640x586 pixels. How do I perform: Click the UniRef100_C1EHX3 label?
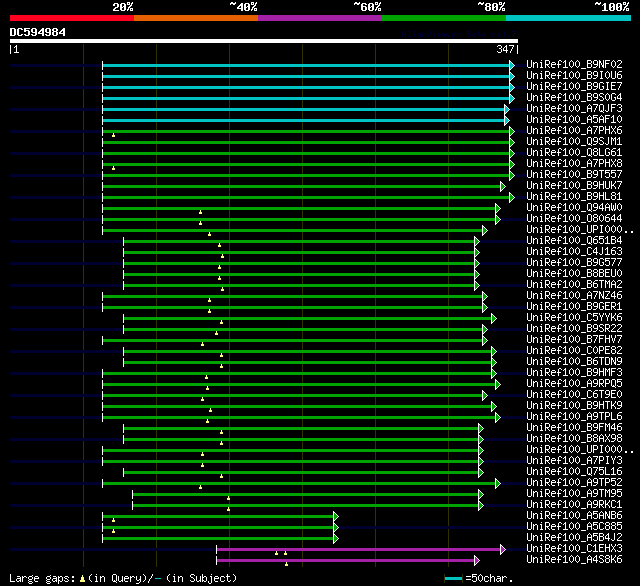[x=574, y=549]
